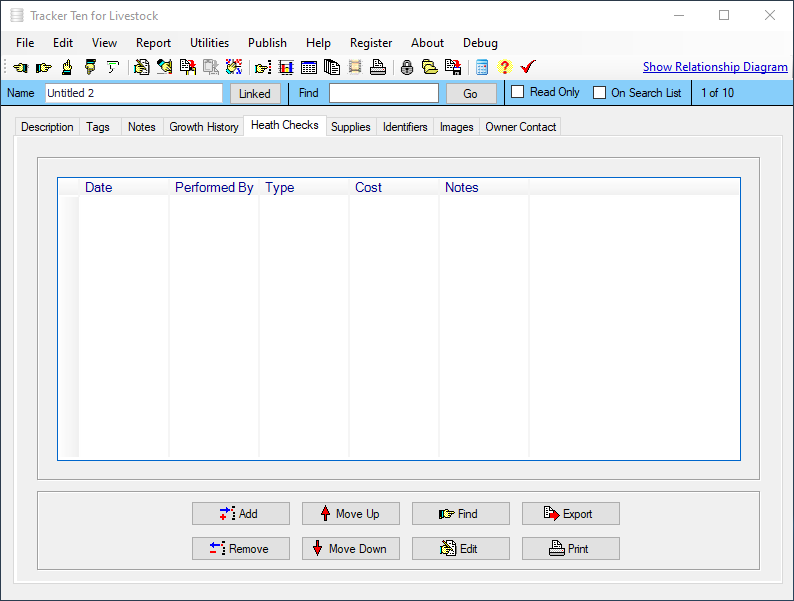Click the Linked button
The height and width of the screenshot is (601, 794).
255,93
